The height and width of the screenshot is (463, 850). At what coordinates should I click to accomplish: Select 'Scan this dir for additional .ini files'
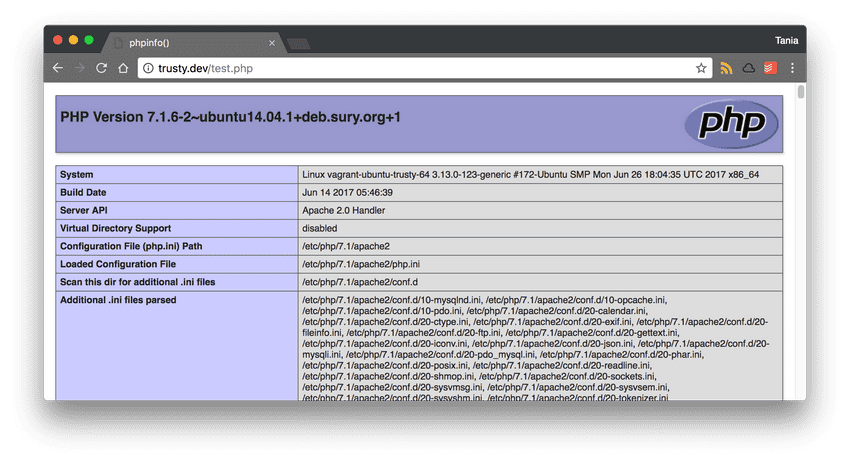coord(138,282)
